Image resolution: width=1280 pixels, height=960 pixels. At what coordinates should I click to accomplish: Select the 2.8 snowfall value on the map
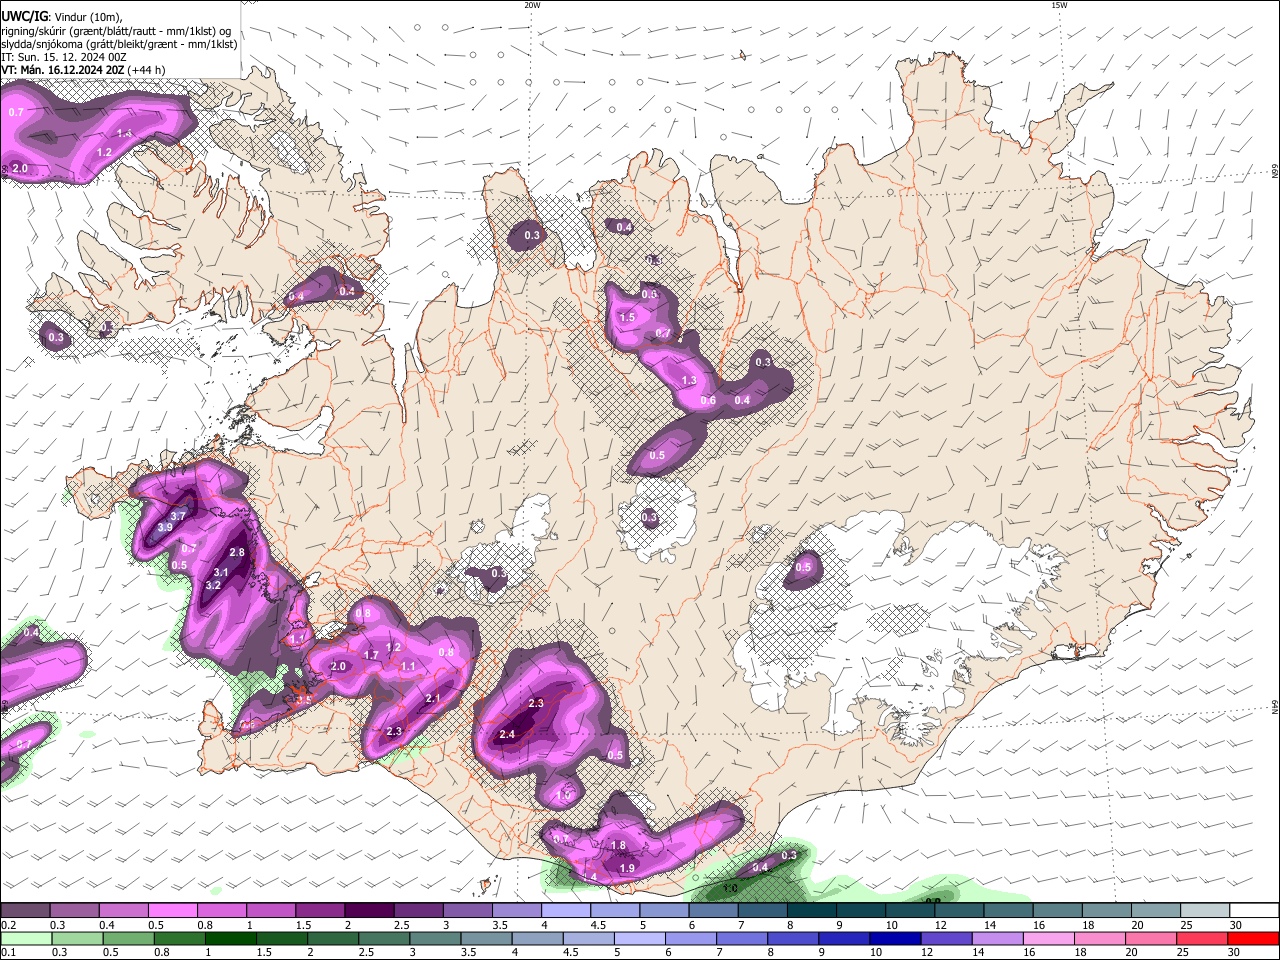coord(237,552)
